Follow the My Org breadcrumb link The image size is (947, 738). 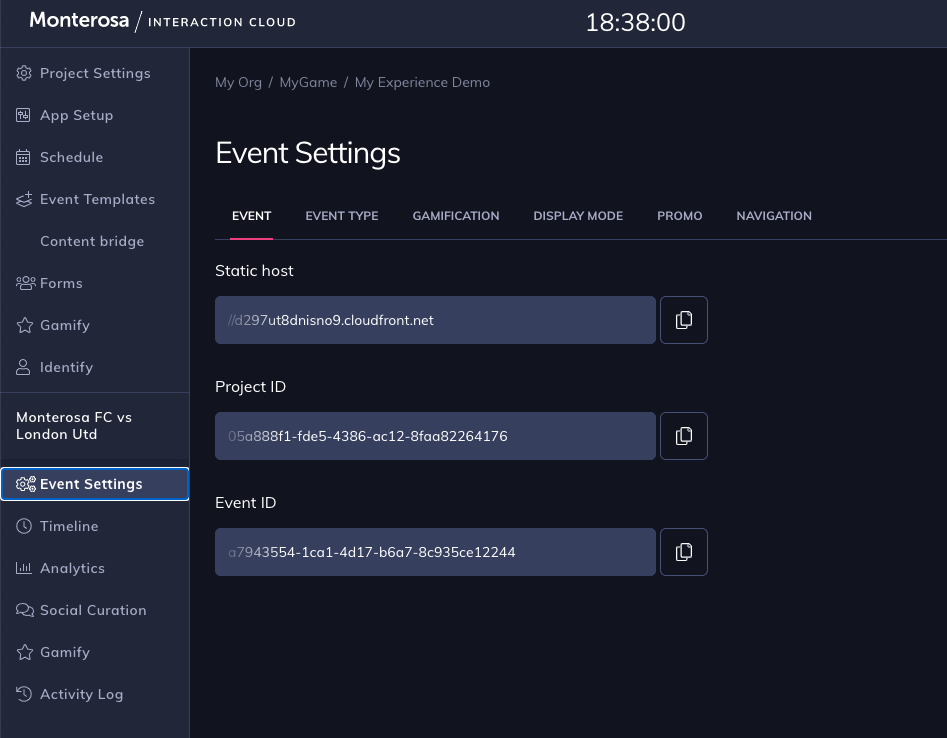(x=239, y=82)
